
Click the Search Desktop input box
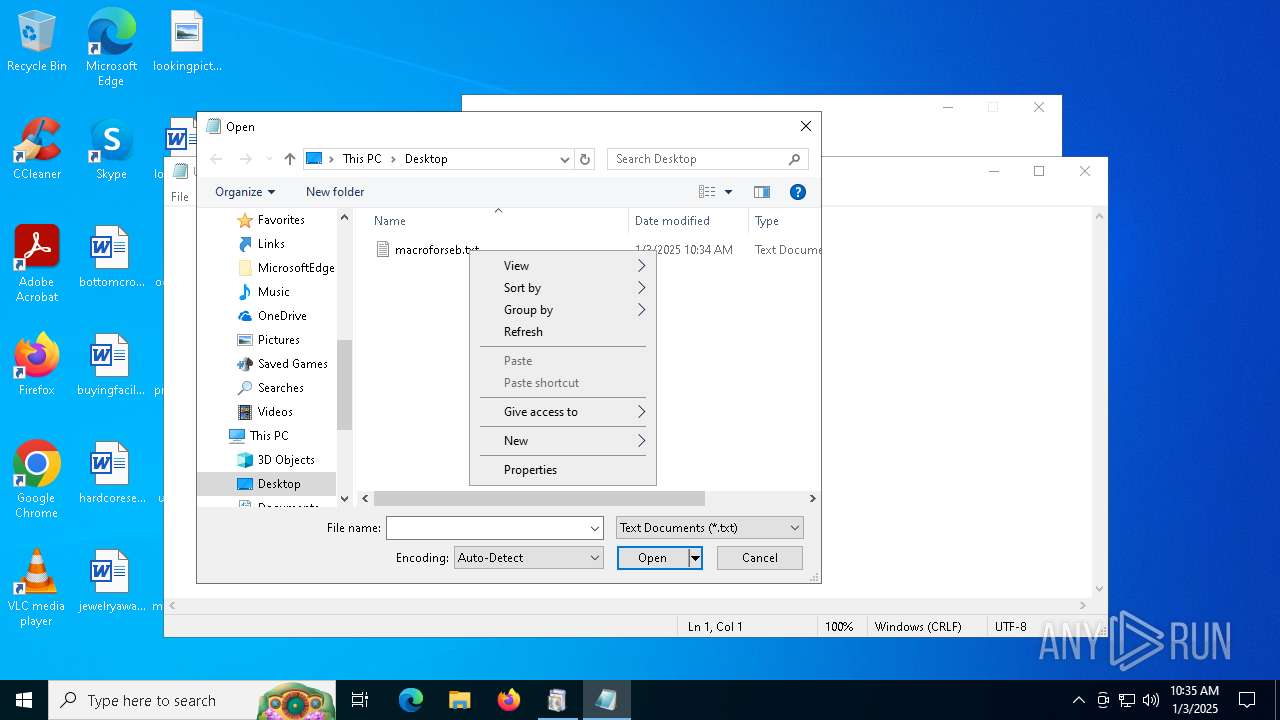click(x=696, y=159)
